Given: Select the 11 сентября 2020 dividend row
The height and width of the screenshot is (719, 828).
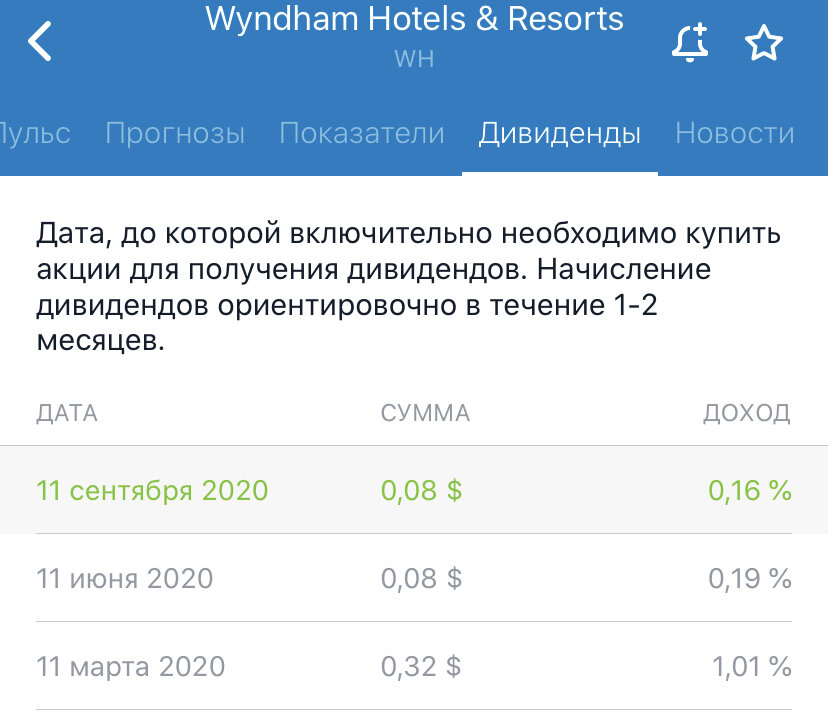Looking at the screenshot, I should 414,490.
